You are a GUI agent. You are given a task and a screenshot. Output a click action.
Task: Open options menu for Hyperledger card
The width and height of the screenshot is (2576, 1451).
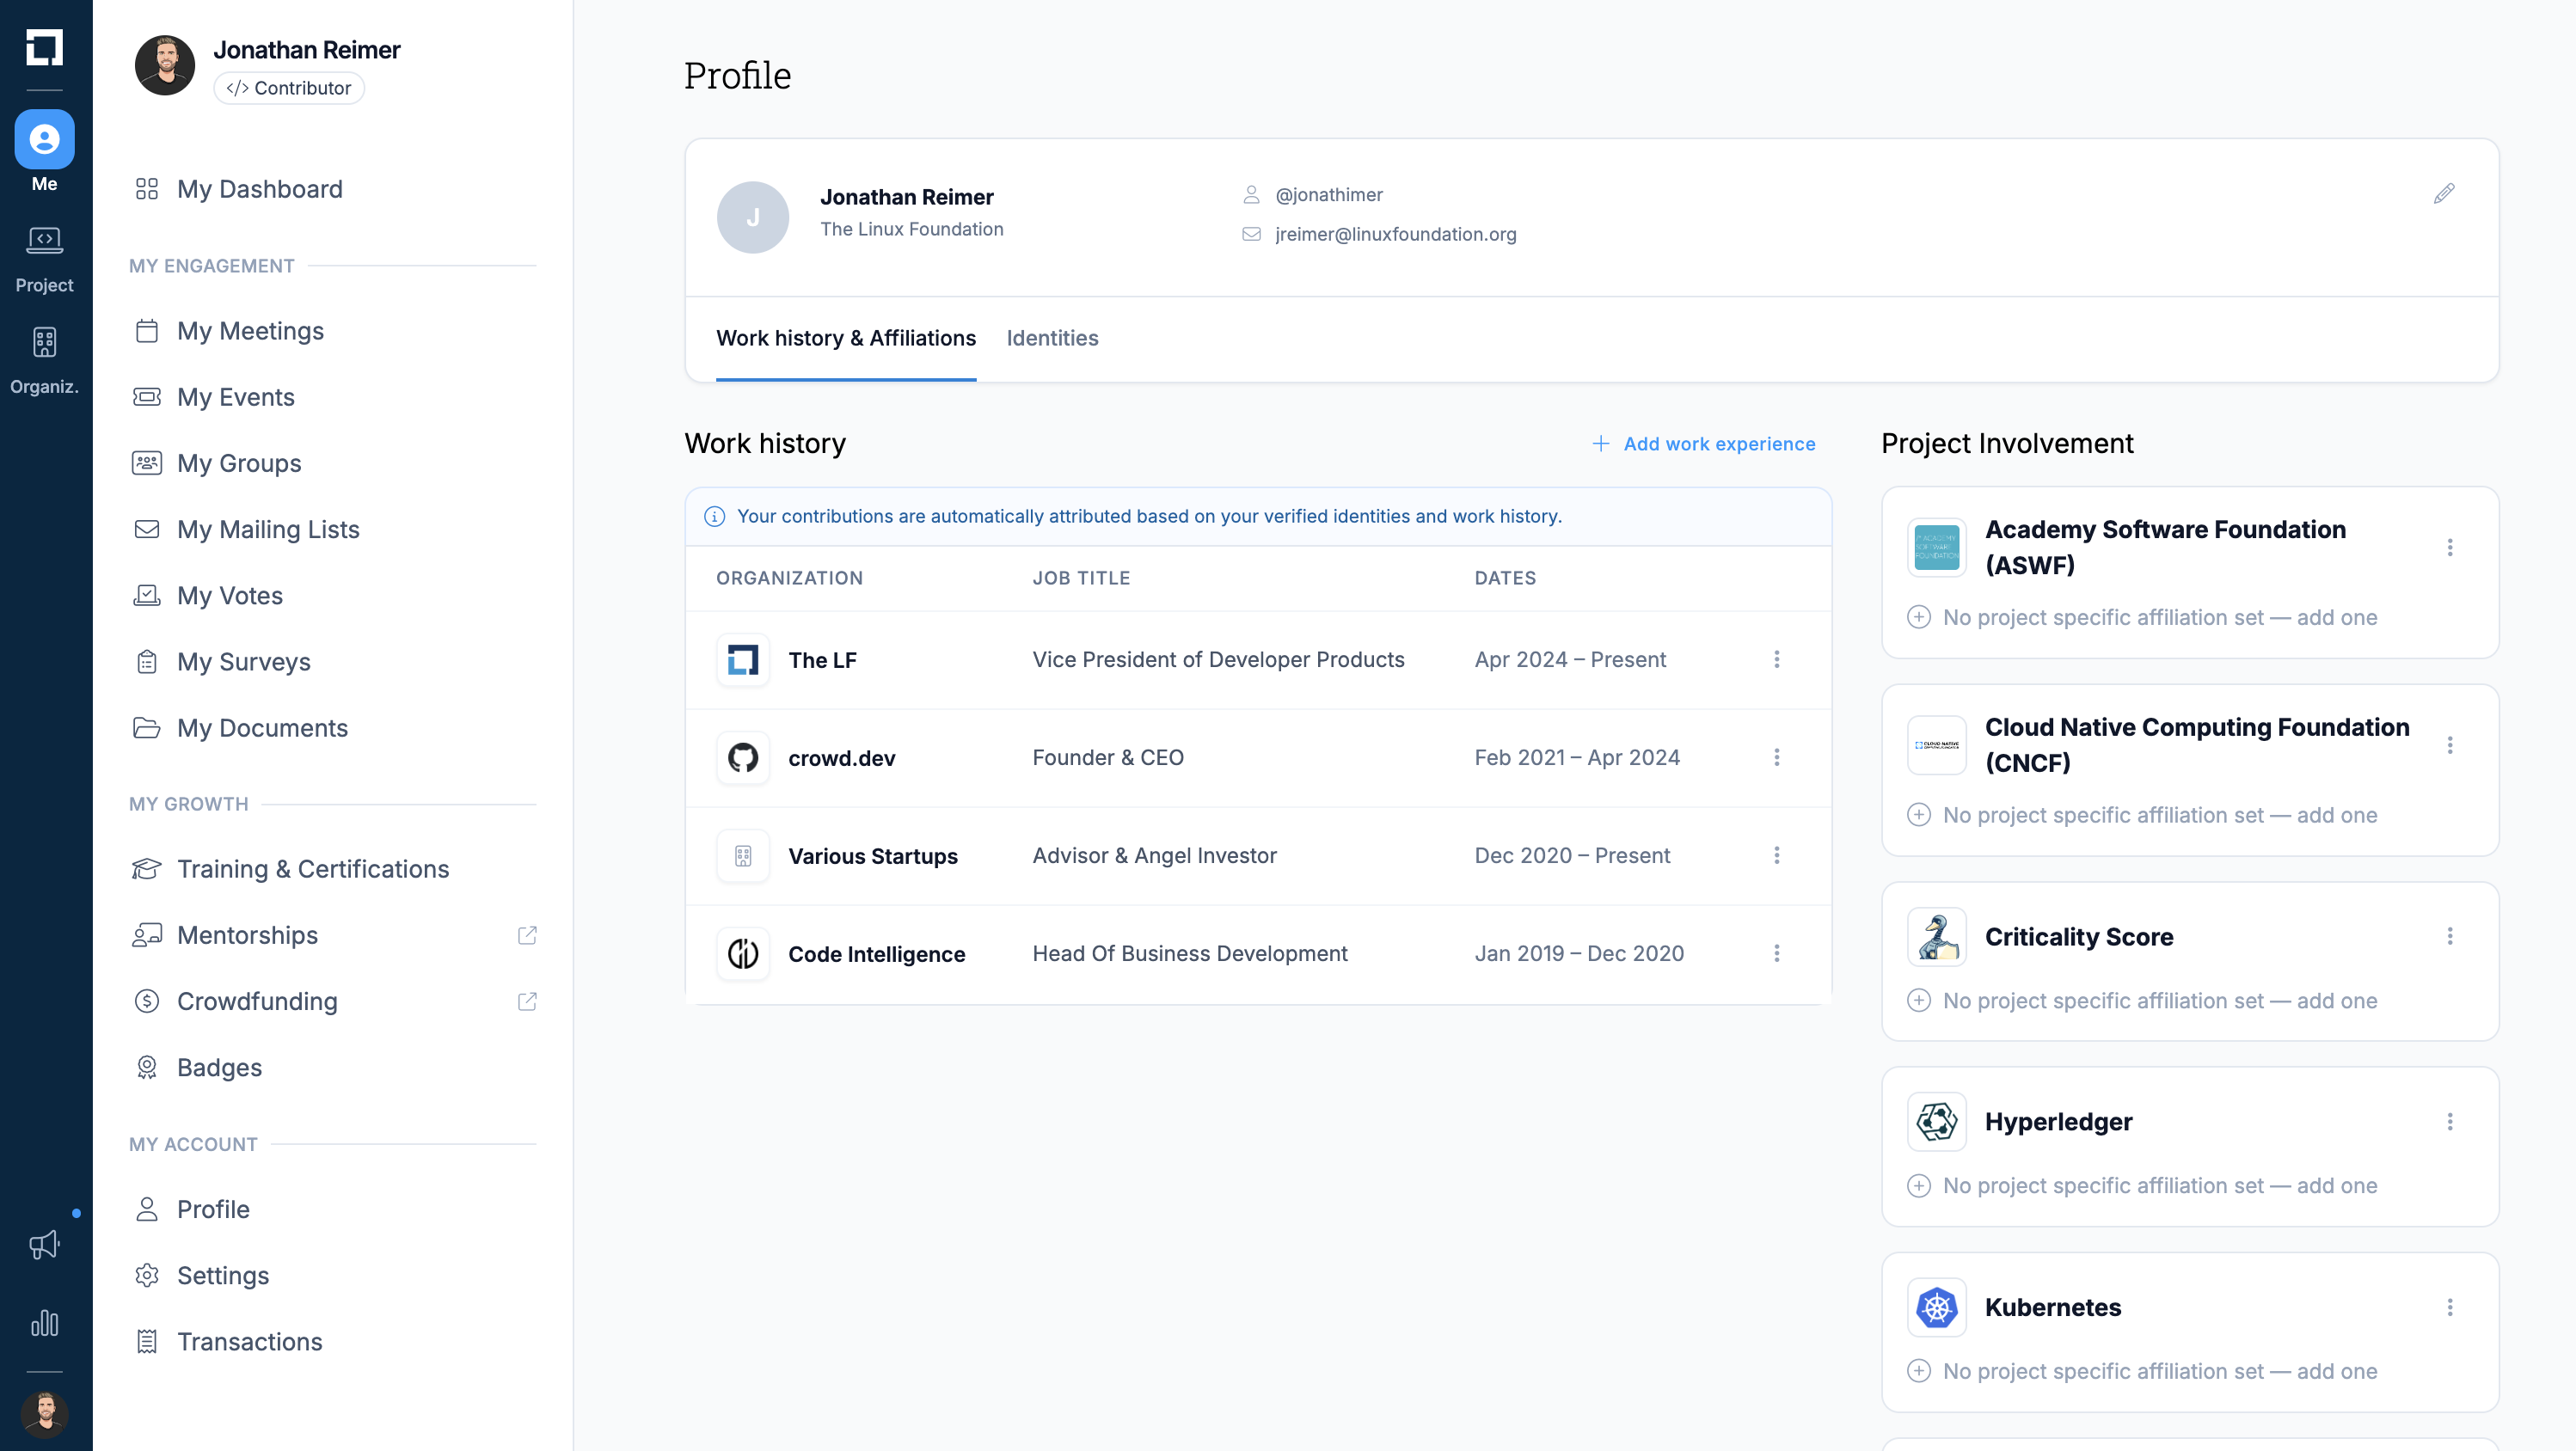coord(2449,1121)
